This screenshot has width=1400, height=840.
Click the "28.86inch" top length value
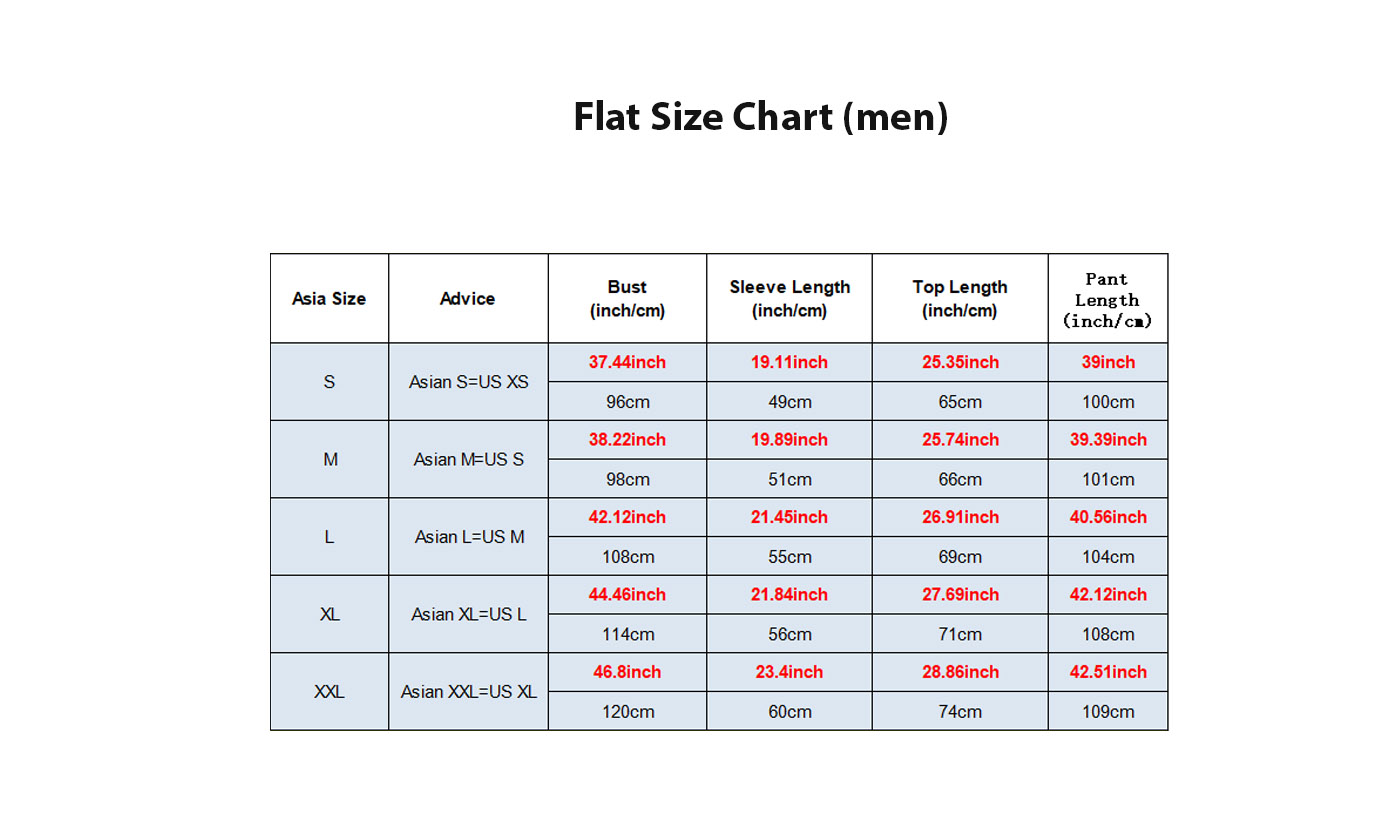point(959,672)
